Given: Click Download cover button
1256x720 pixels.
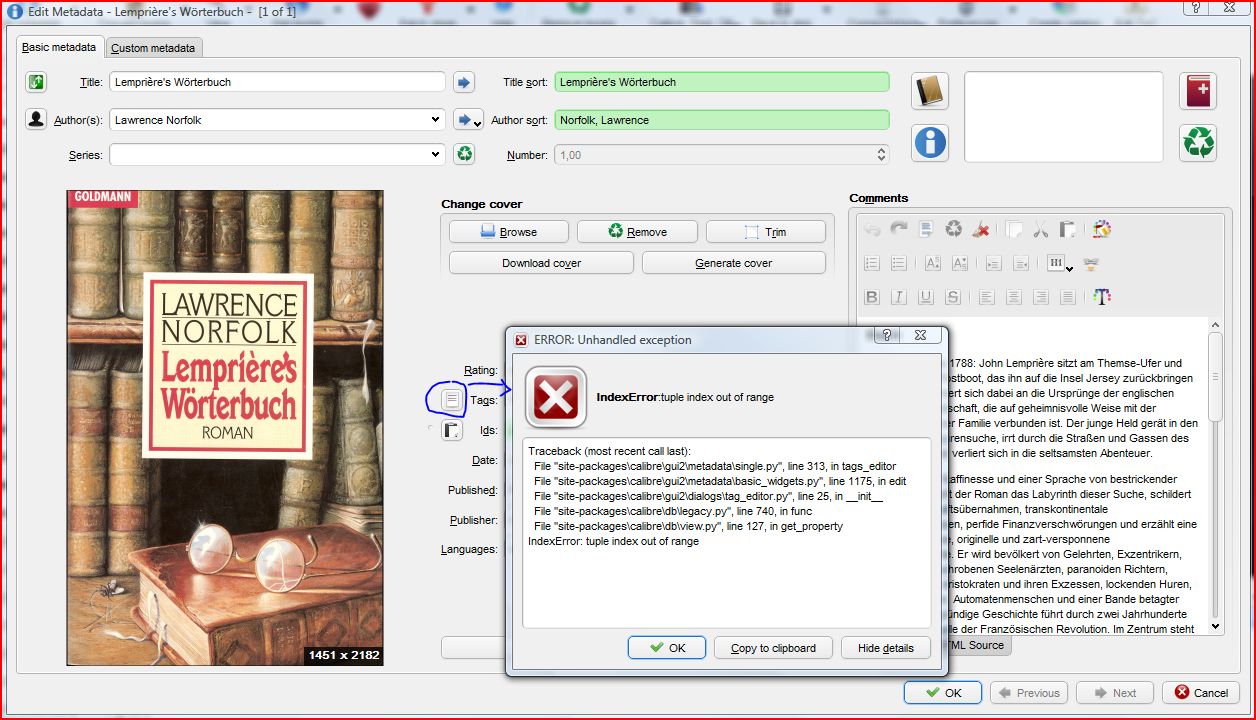Looking at the screenshot, I should coord(541,263).
